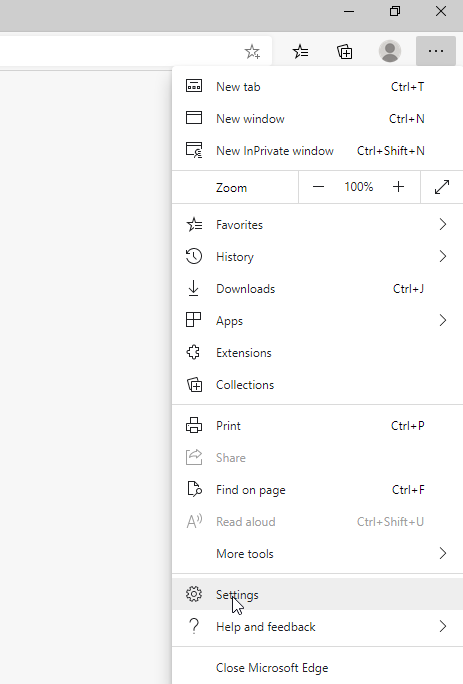Viewport: 463px width, 684px height.
Task: Click the New tab icon in menu
Action: (x=194, y=86)
